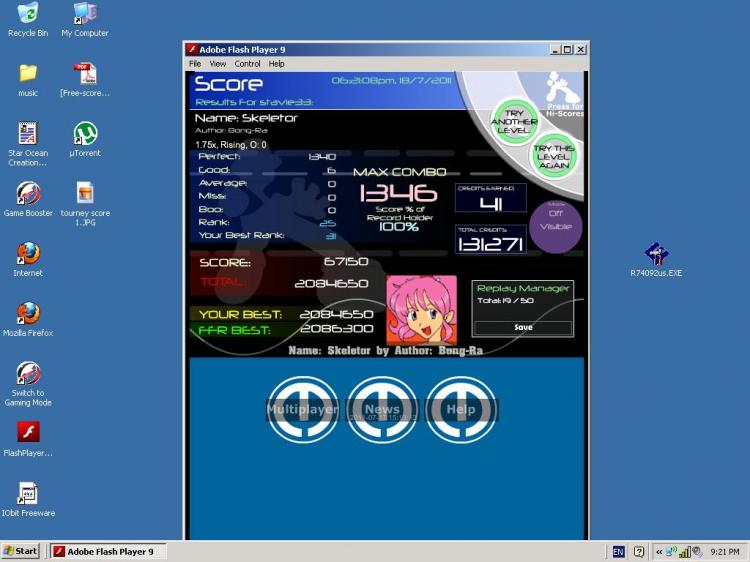Open the Help menu in Flash Player
Viewport: 750px width, 562px height.
pyautogui.click(x=276, y=64)
